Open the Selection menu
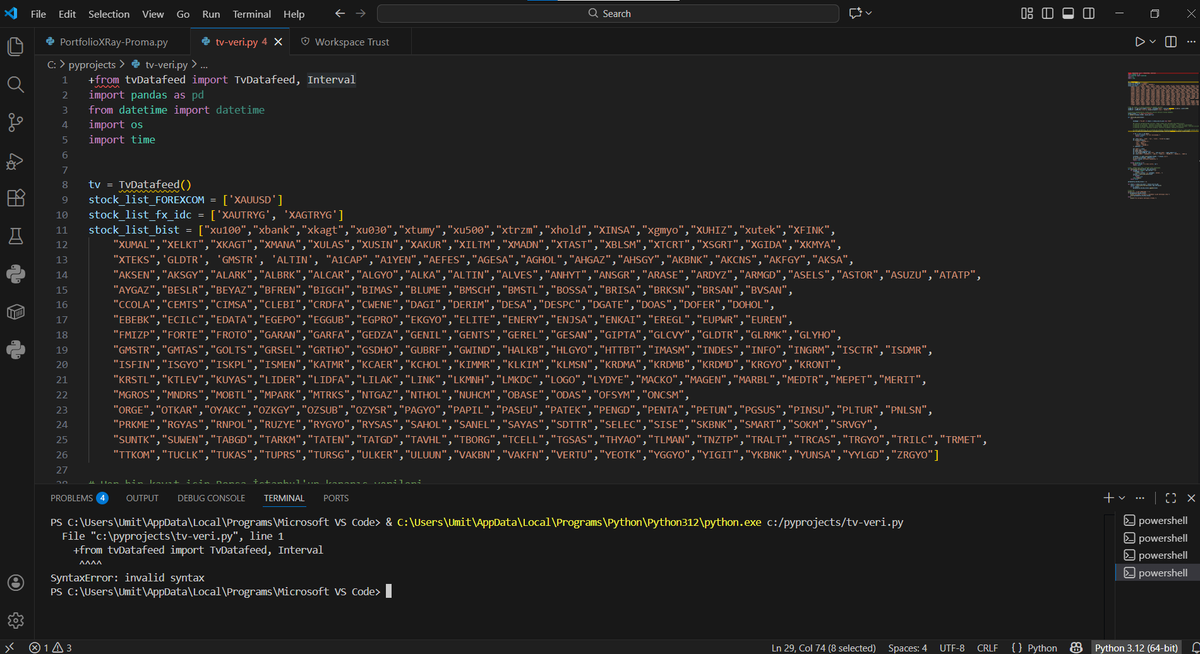 [109, 14]
